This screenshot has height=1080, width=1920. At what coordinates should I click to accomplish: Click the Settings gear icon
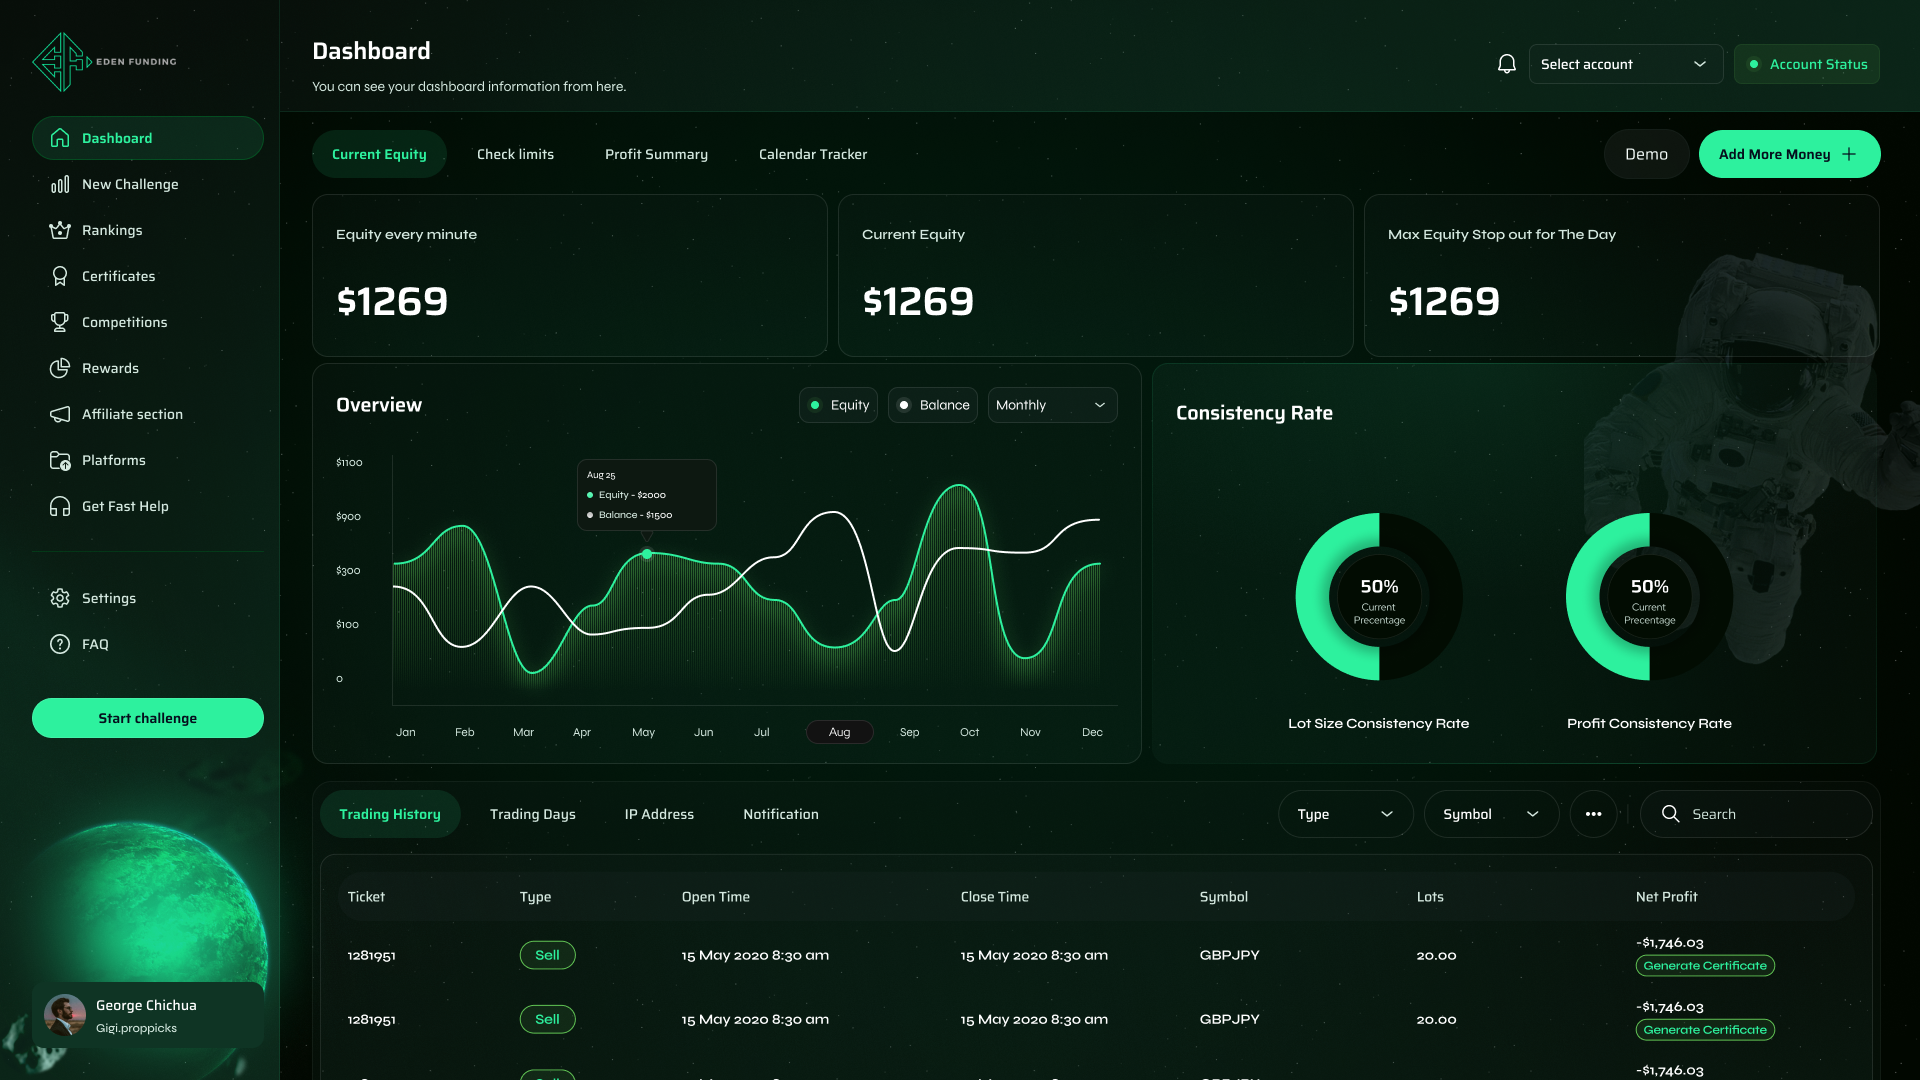60,598
